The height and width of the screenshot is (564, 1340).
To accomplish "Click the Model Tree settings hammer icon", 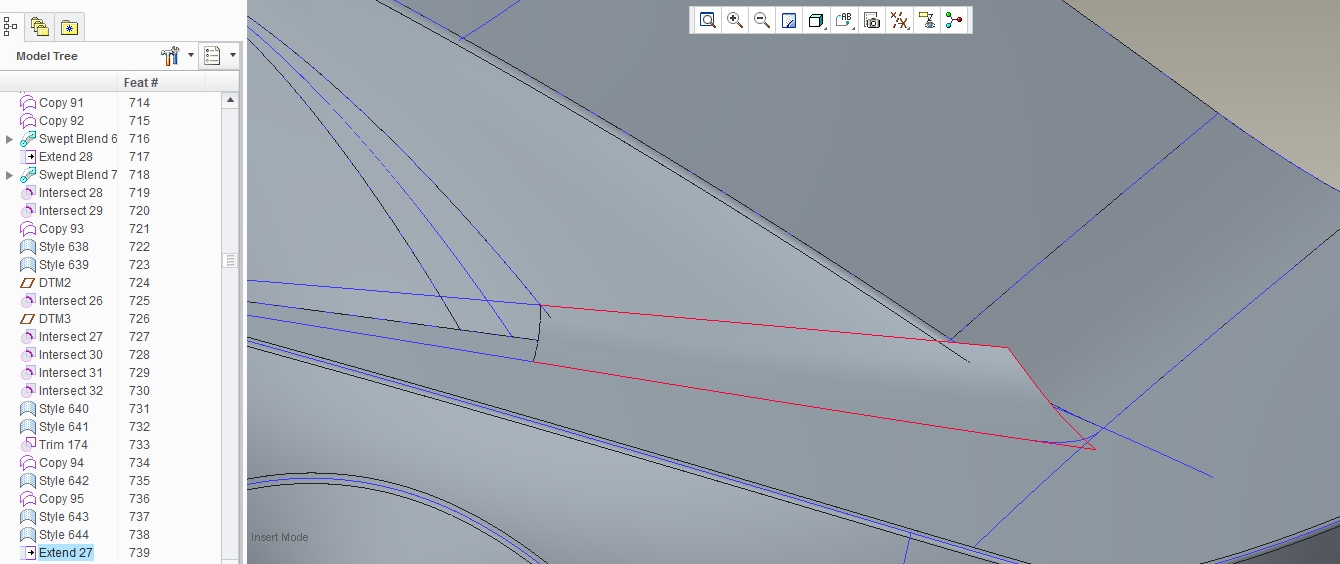I will (170, 56).
